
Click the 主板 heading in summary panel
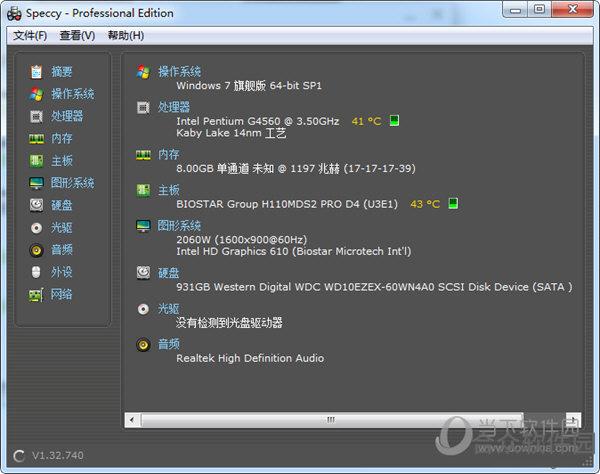click(x=169, y=190)
